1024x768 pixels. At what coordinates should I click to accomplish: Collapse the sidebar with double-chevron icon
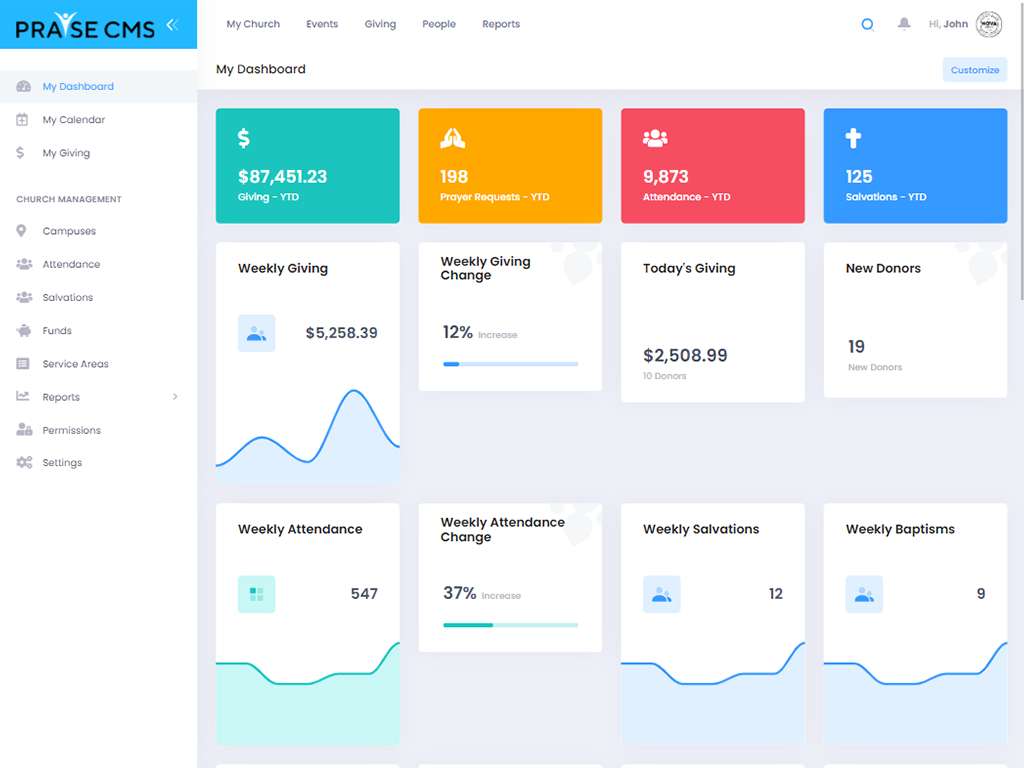172,25
